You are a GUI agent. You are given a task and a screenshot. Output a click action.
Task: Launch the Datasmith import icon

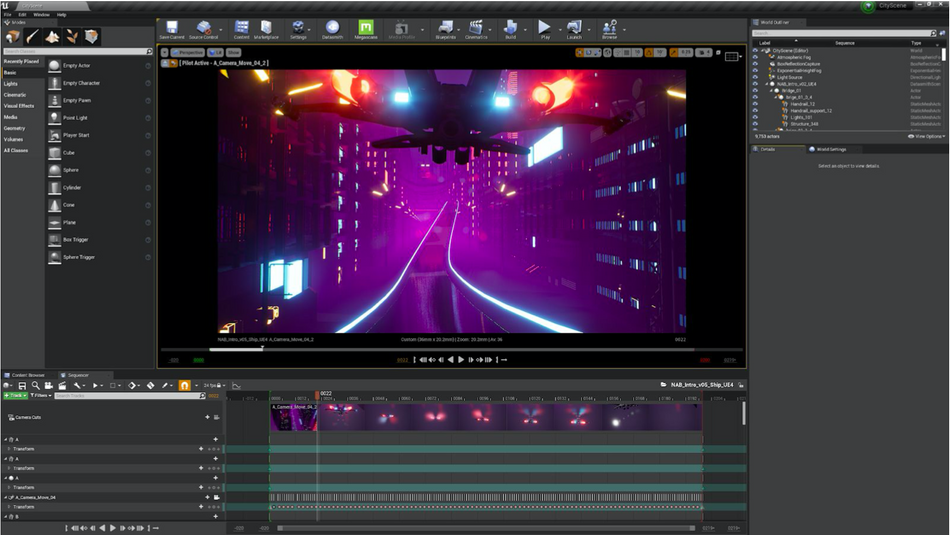pos(332,29)
